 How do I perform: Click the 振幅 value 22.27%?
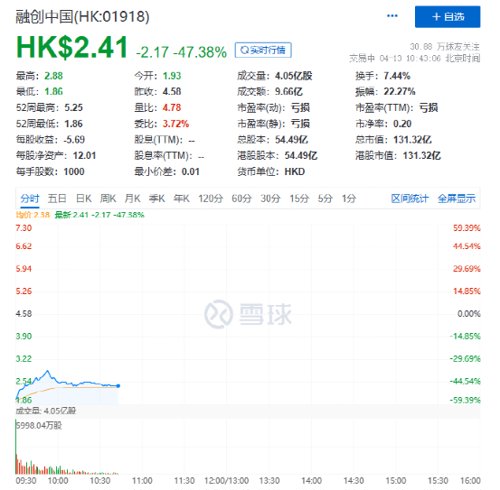[x=399, y=92]
